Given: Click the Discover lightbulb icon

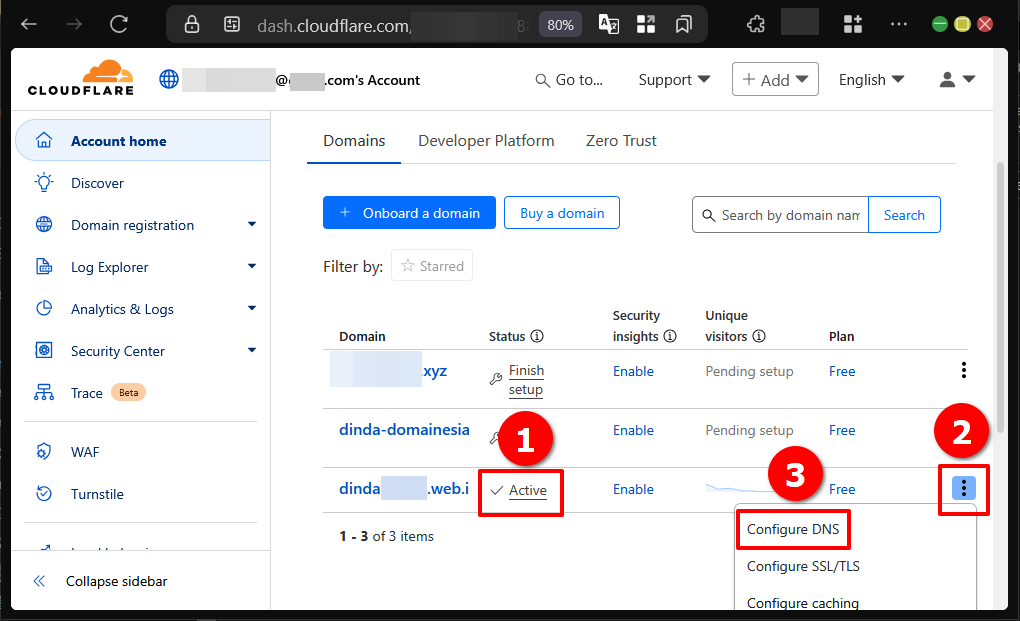Looking at the screenshot, I should tap(44, 183).
